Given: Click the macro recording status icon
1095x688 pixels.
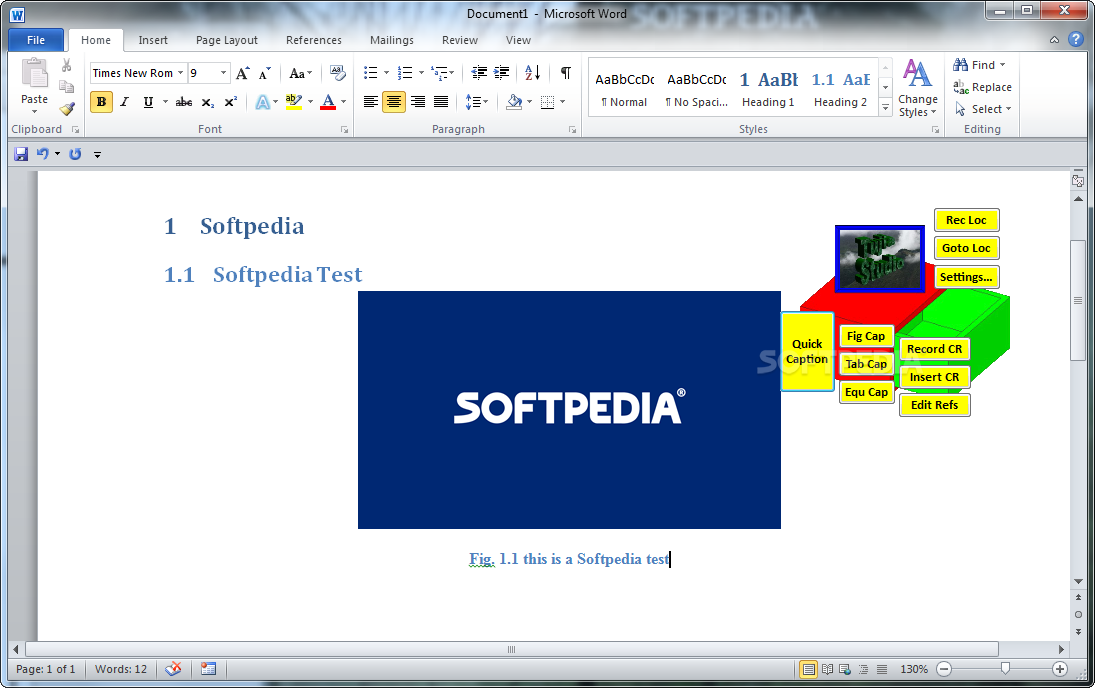Looking at the screenshot, I should [208, 669].
